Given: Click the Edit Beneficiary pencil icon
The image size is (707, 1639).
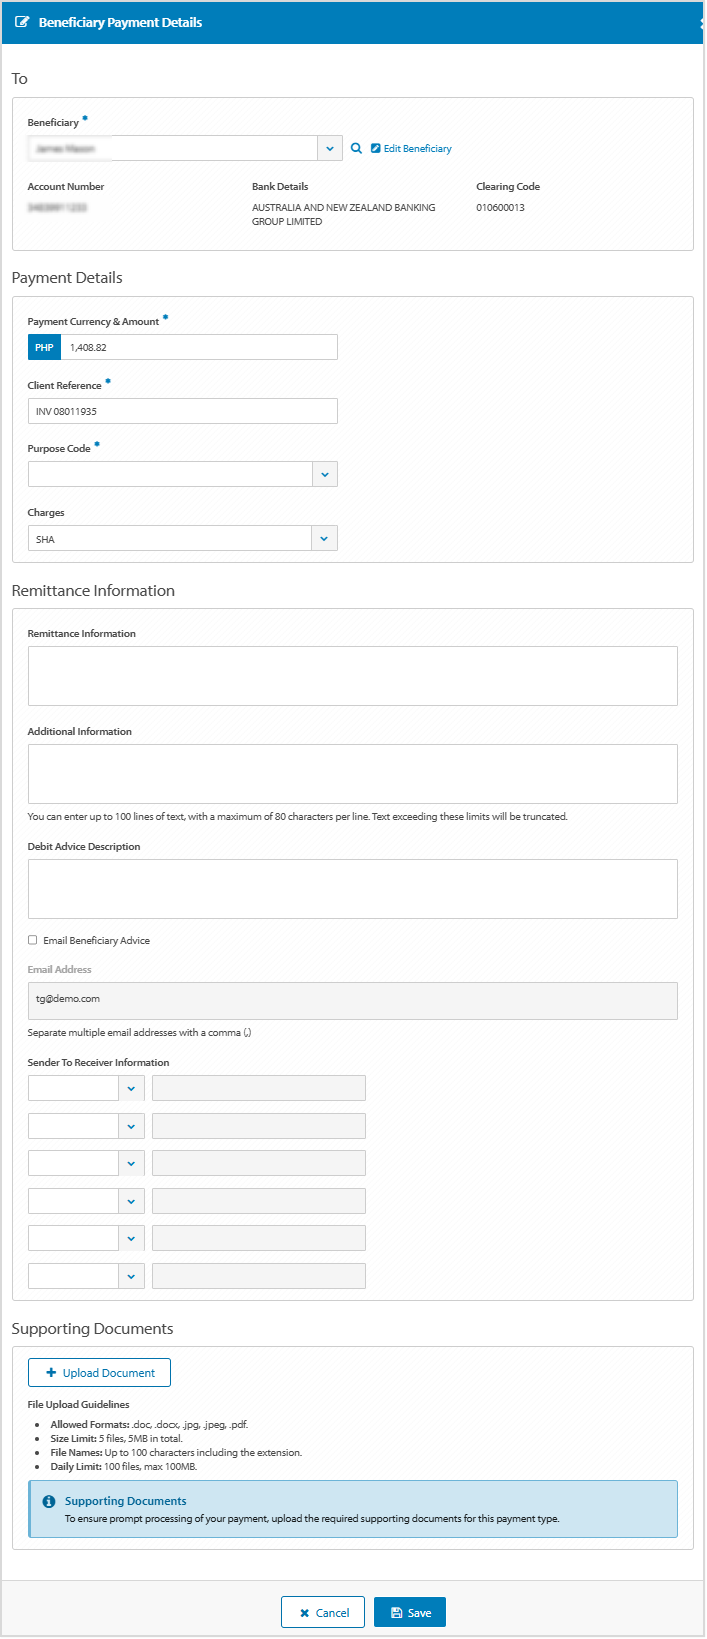Looking at the screenshot, I should coord(374,147).
